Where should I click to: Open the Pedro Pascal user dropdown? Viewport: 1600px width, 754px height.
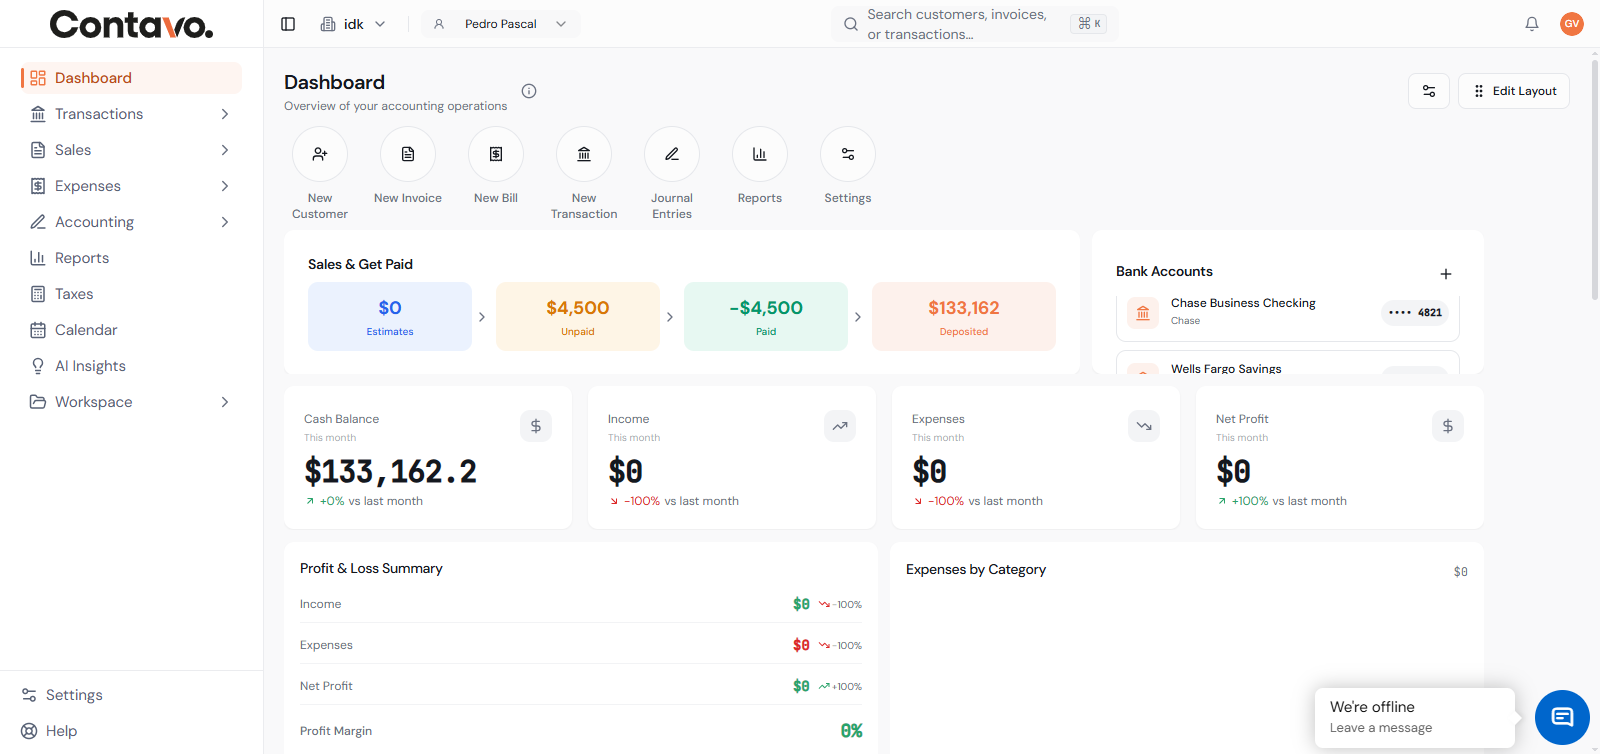(x=500, y=24)
